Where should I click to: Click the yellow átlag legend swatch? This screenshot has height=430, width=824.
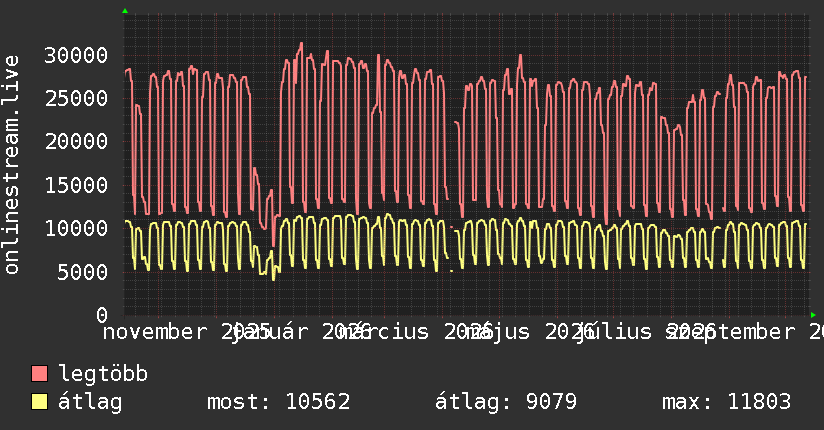tap(39, 402)
